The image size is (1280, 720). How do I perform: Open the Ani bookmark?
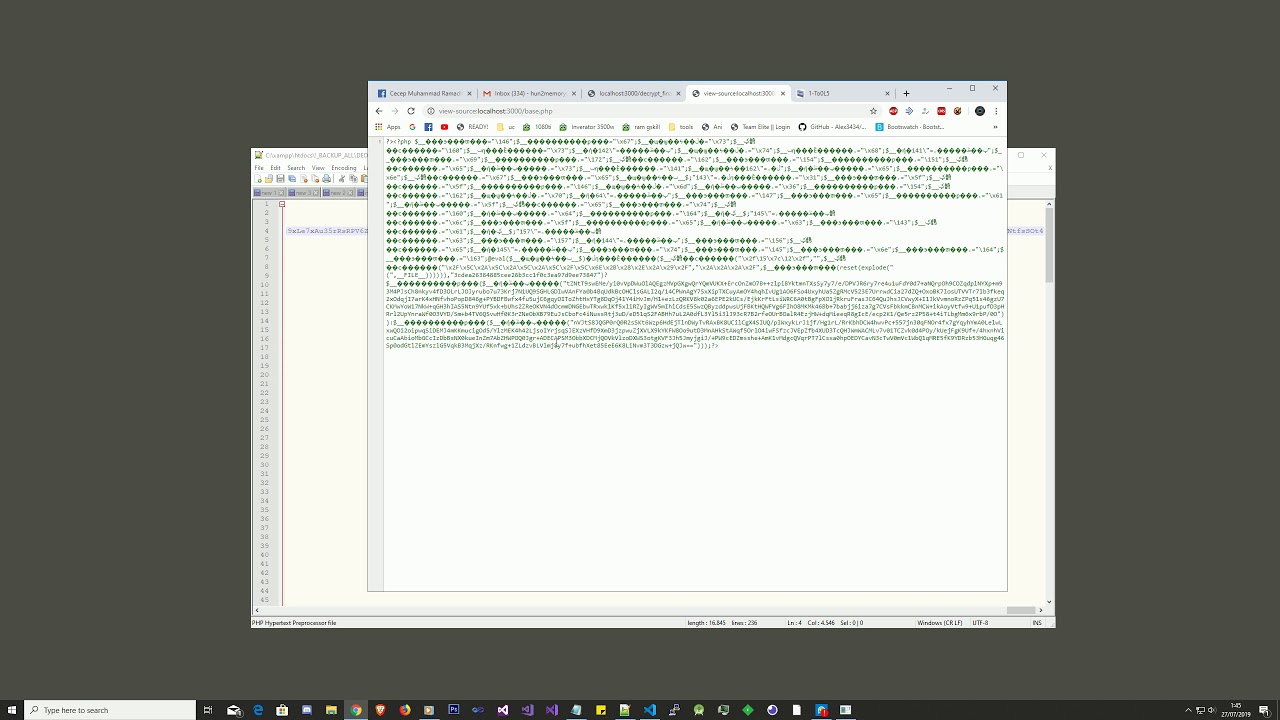(712, 127)
